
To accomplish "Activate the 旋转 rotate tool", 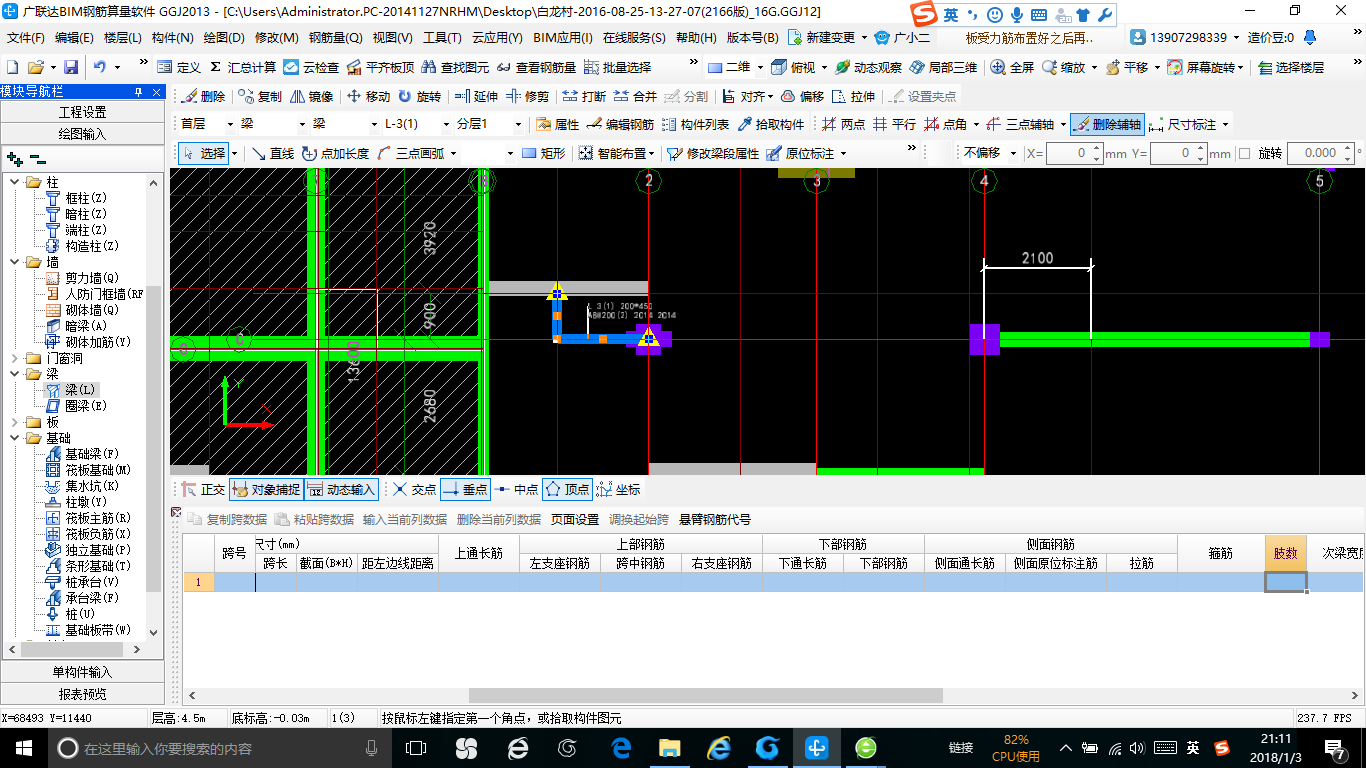I will [x=419, y=96].
